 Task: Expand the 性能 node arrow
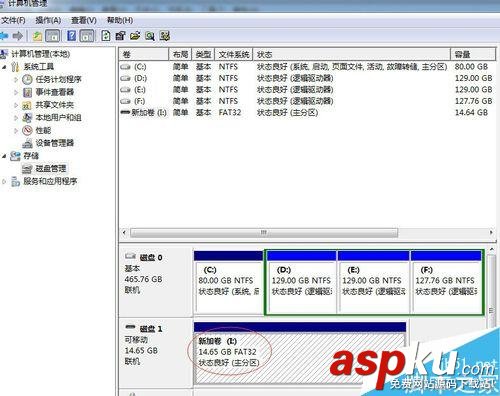16,131
